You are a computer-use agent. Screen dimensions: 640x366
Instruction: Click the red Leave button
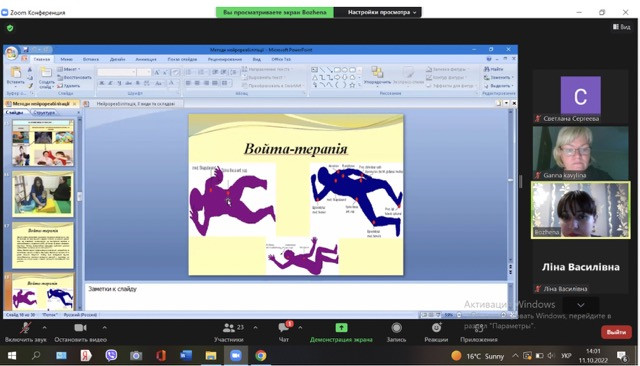(x=616, y=332)
